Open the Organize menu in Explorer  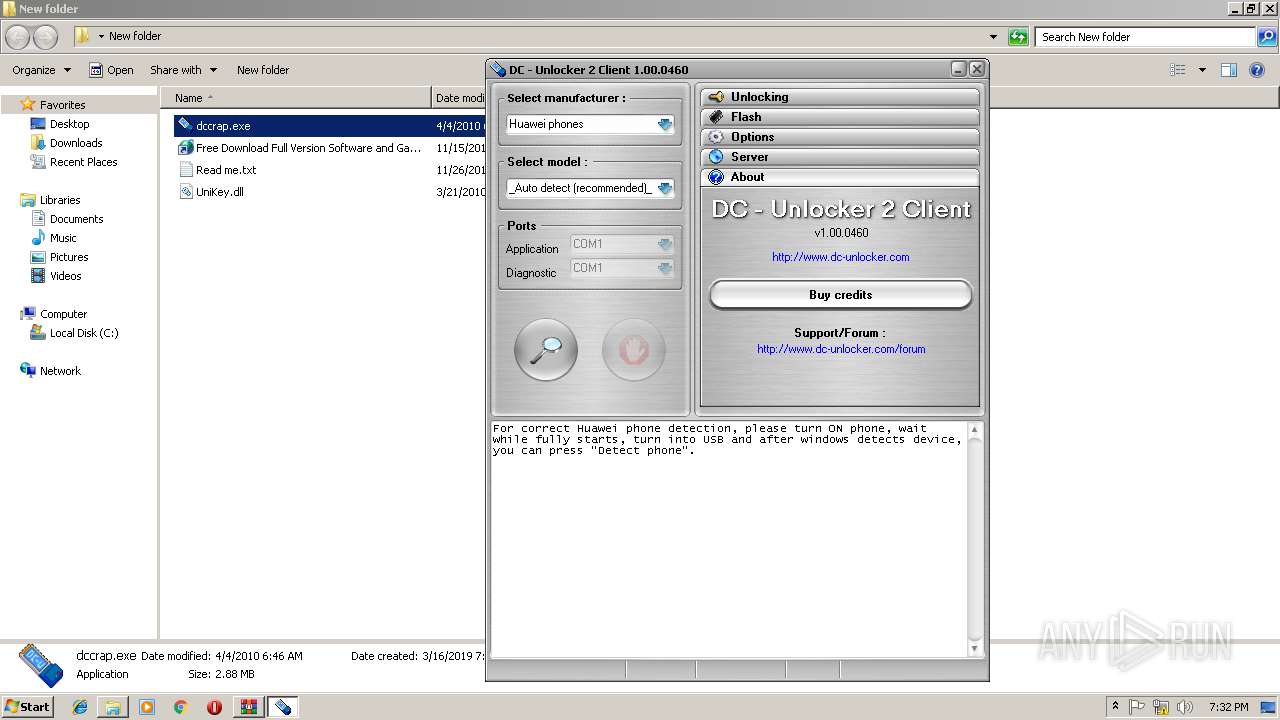(x=41, y=70)
